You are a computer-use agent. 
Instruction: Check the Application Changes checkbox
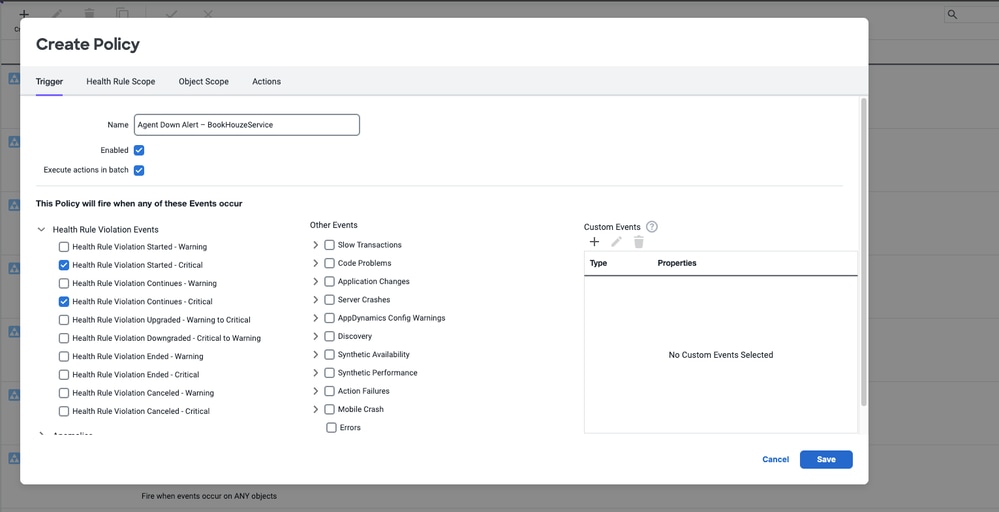click(329, 281)
